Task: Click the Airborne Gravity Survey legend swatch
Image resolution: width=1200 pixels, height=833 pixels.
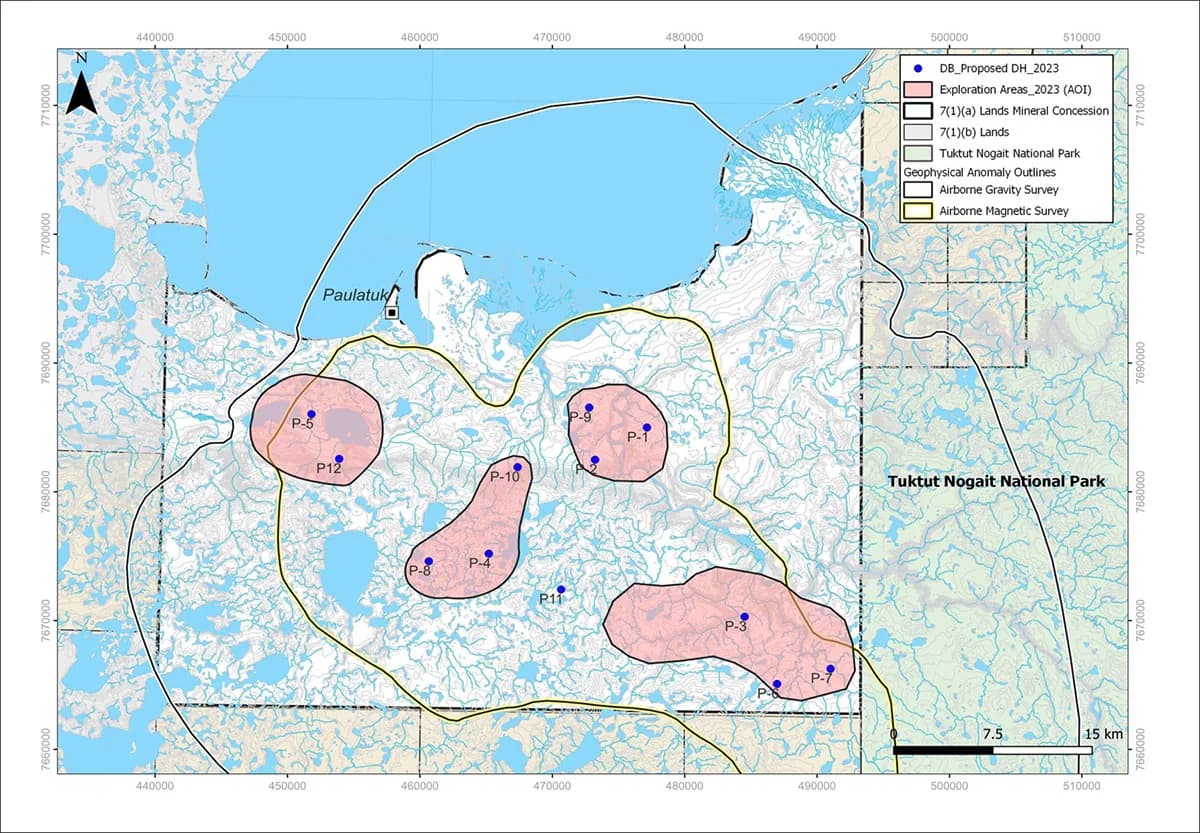Action: coord(917,189)
